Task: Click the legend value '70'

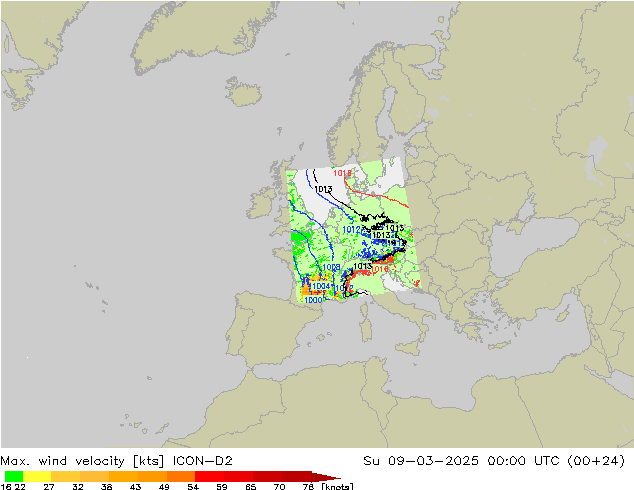Action: [x=279, y=486]
